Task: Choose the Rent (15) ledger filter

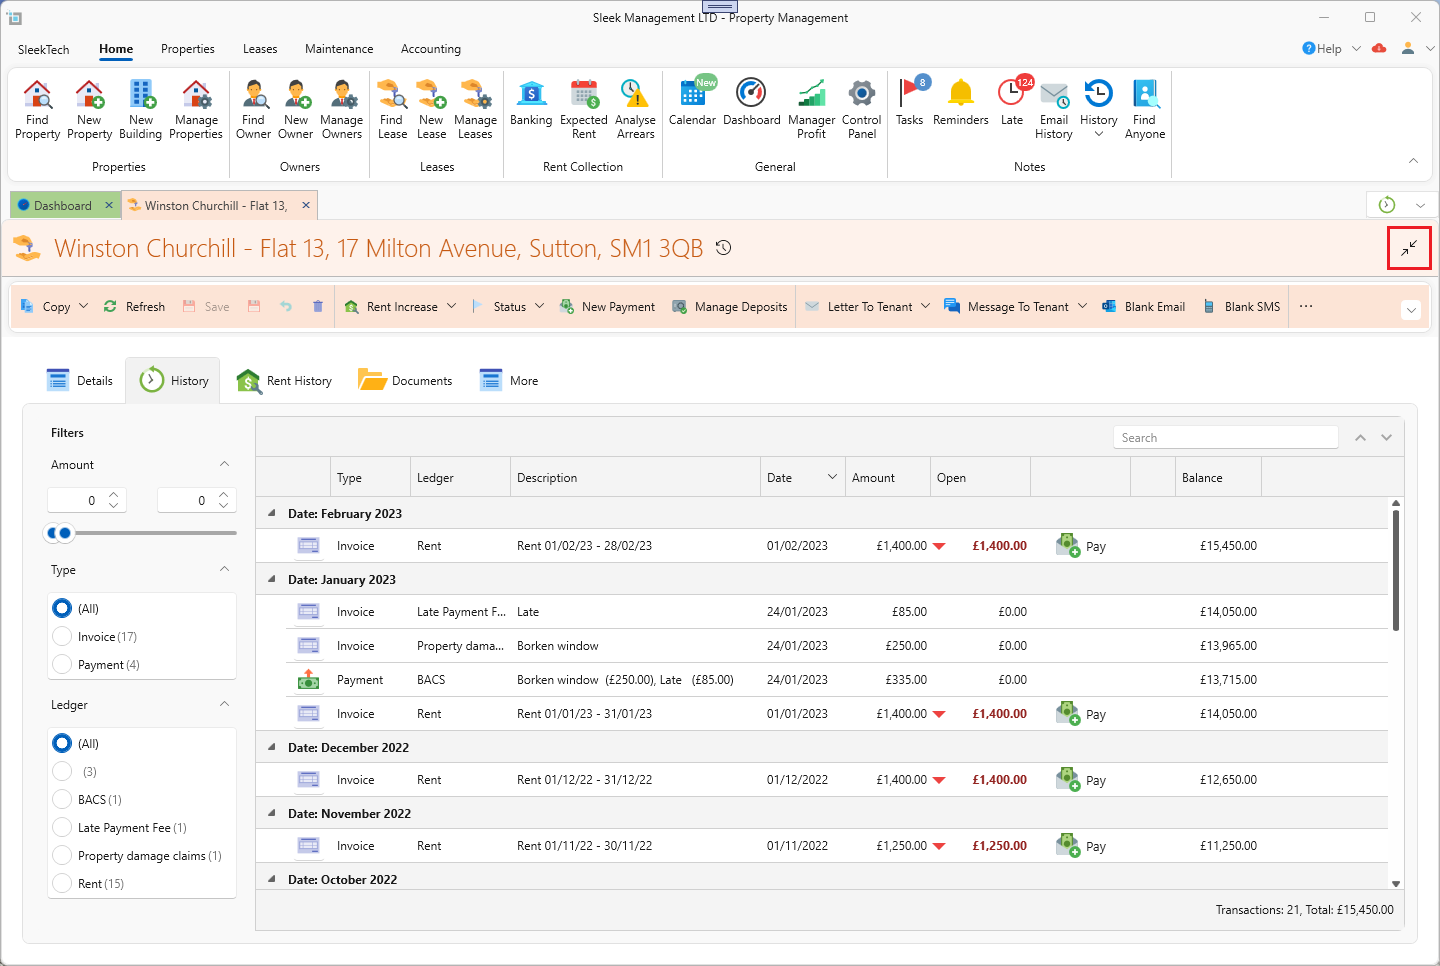Action: pos(62,884)
